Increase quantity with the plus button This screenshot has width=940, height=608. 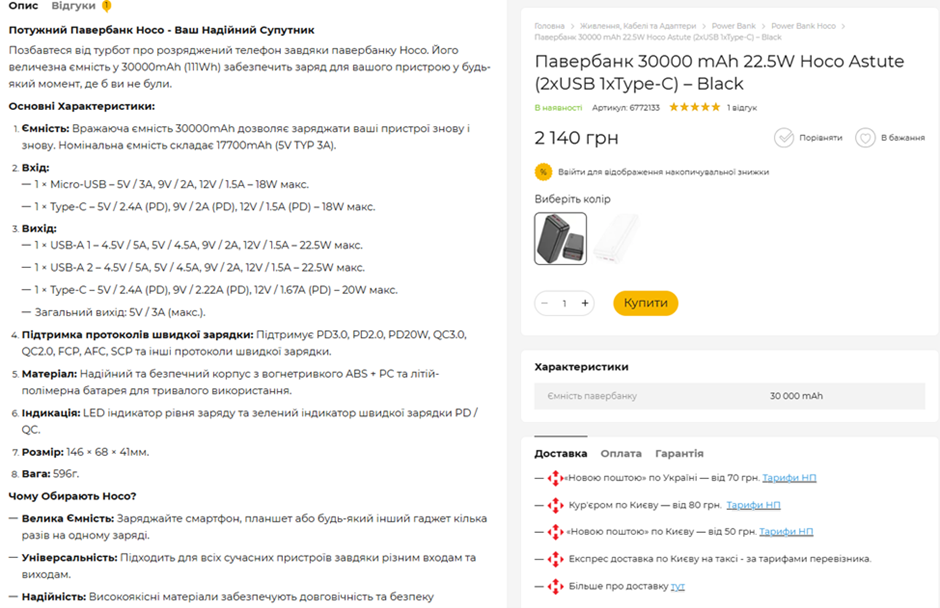click(x=585, y=303)
